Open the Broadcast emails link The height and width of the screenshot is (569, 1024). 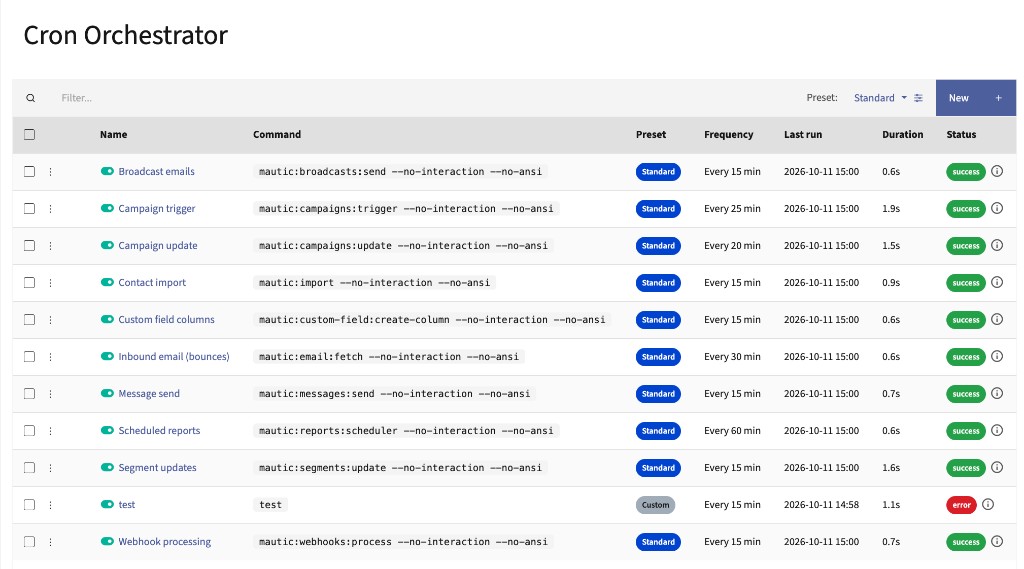tap(157, 172)
